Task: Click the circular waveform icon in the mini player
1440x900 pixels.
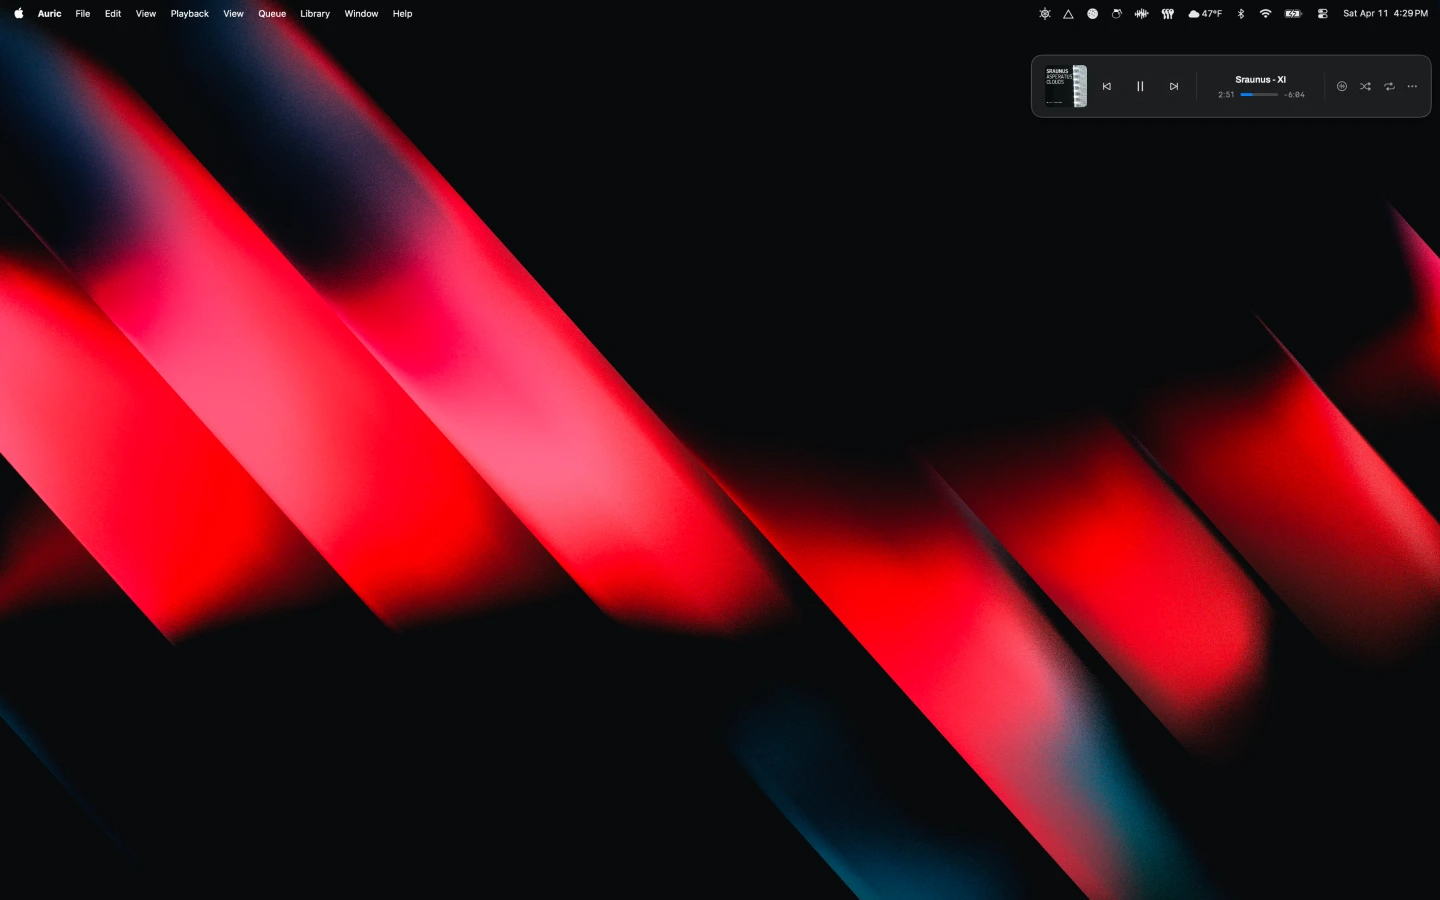Action: [x=1342, y=87]
